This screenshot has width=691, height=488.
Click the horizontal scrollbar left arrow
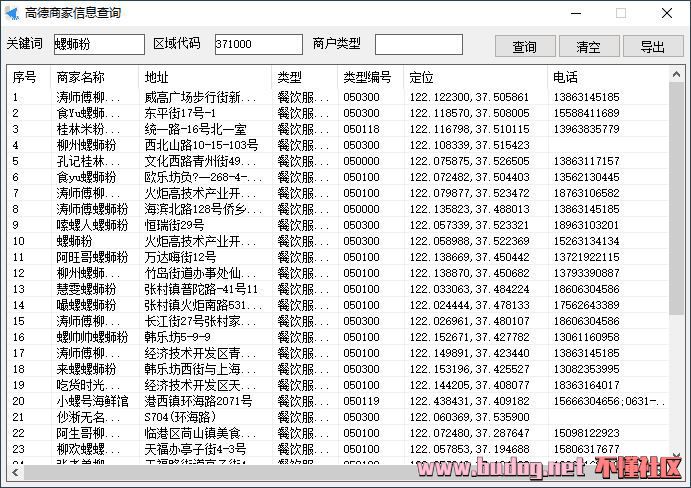pos(15,473)
